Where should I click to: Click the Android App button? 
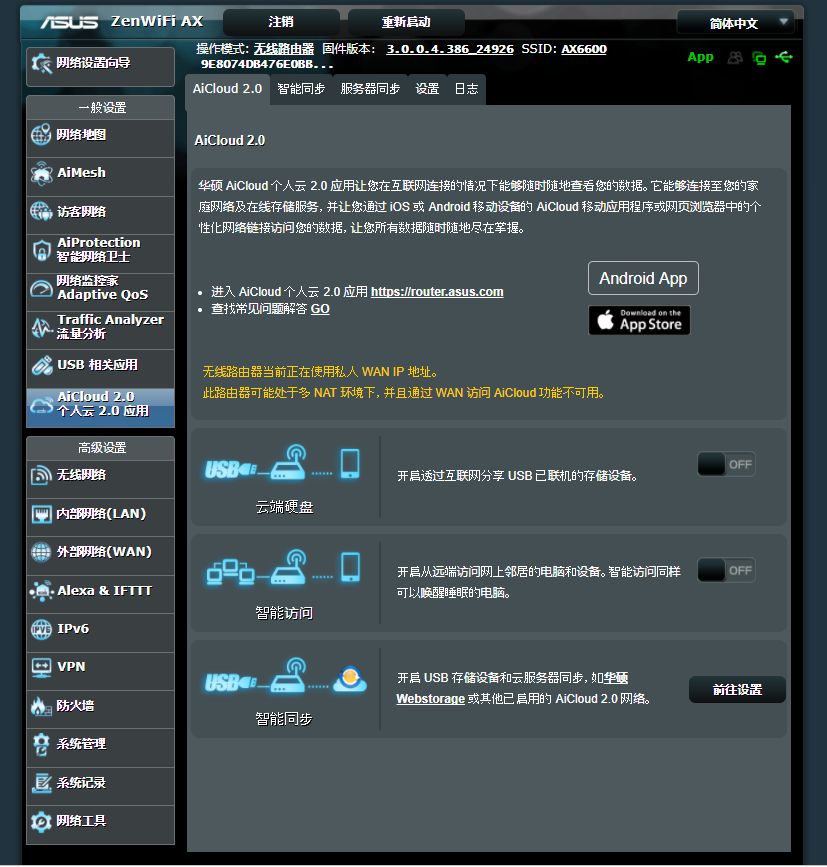[643, 278]
